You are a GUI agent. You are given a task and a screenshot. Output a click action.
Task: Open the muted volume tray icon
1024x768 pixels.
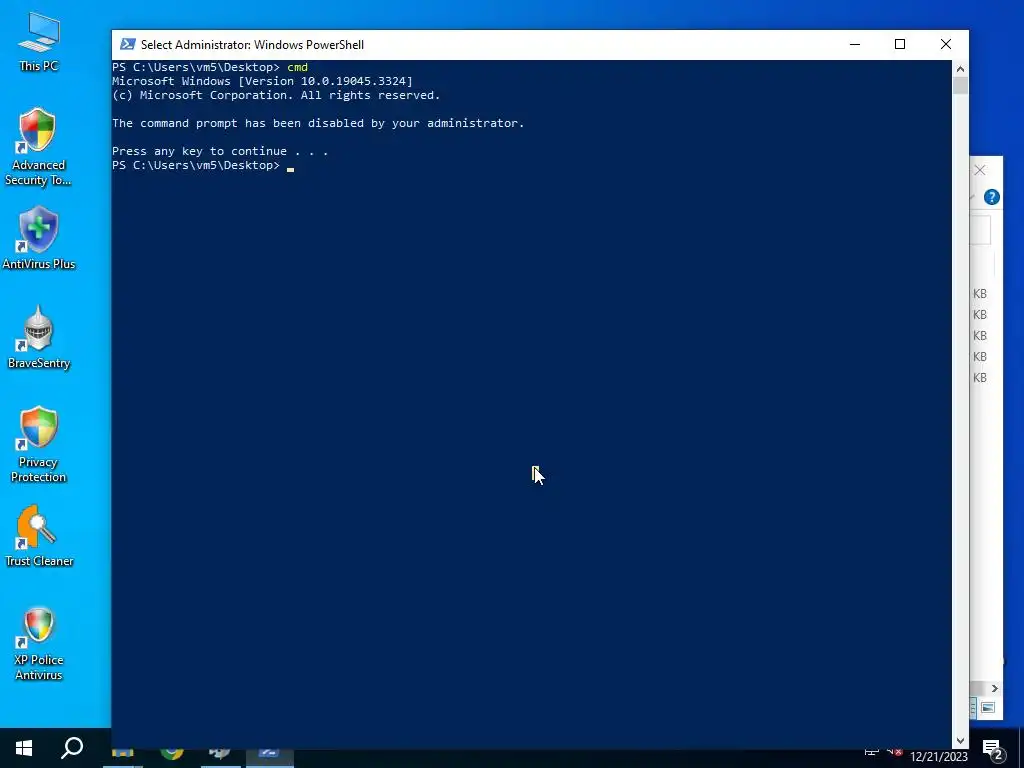coord(895,753)
